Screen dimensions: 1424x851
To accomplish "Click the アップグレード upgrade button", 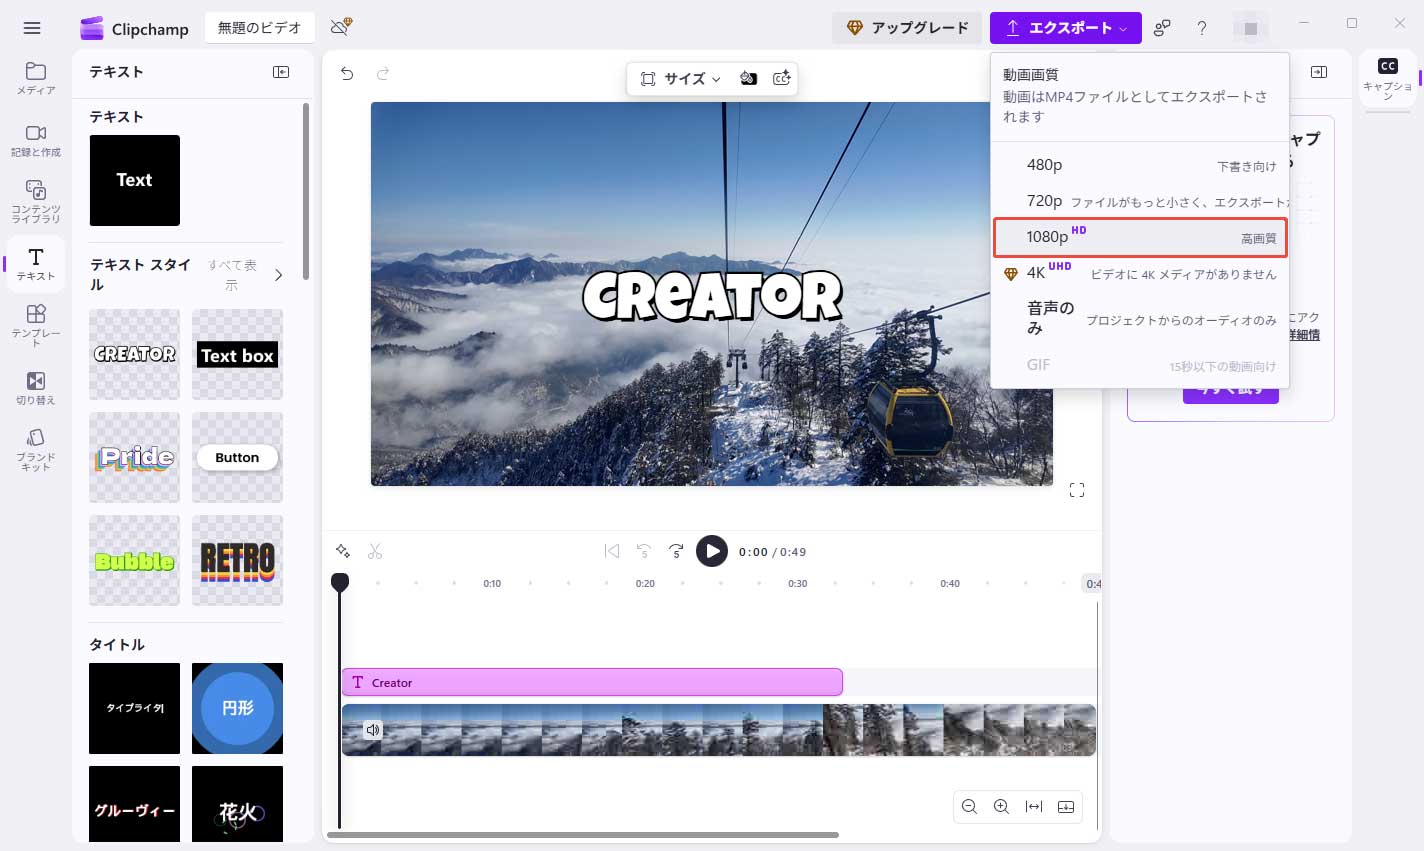I will 907,27.
